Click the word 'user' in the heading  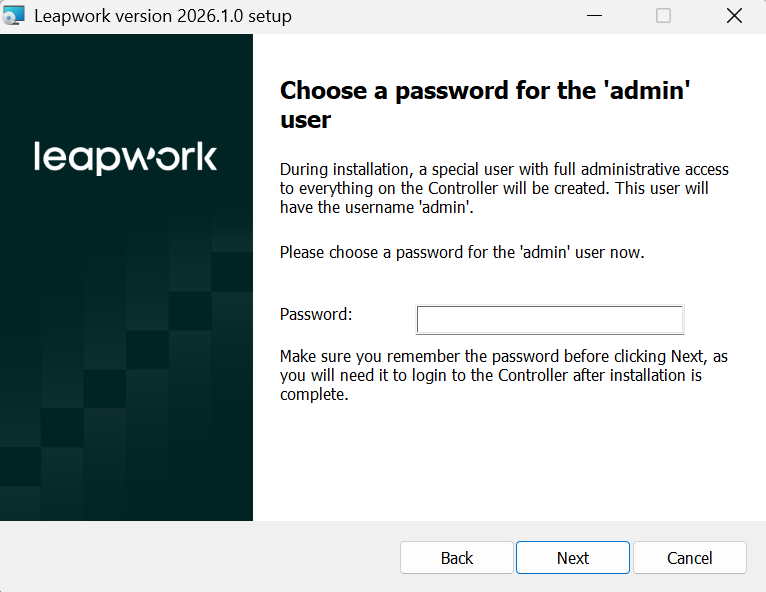tap(305, 120)
